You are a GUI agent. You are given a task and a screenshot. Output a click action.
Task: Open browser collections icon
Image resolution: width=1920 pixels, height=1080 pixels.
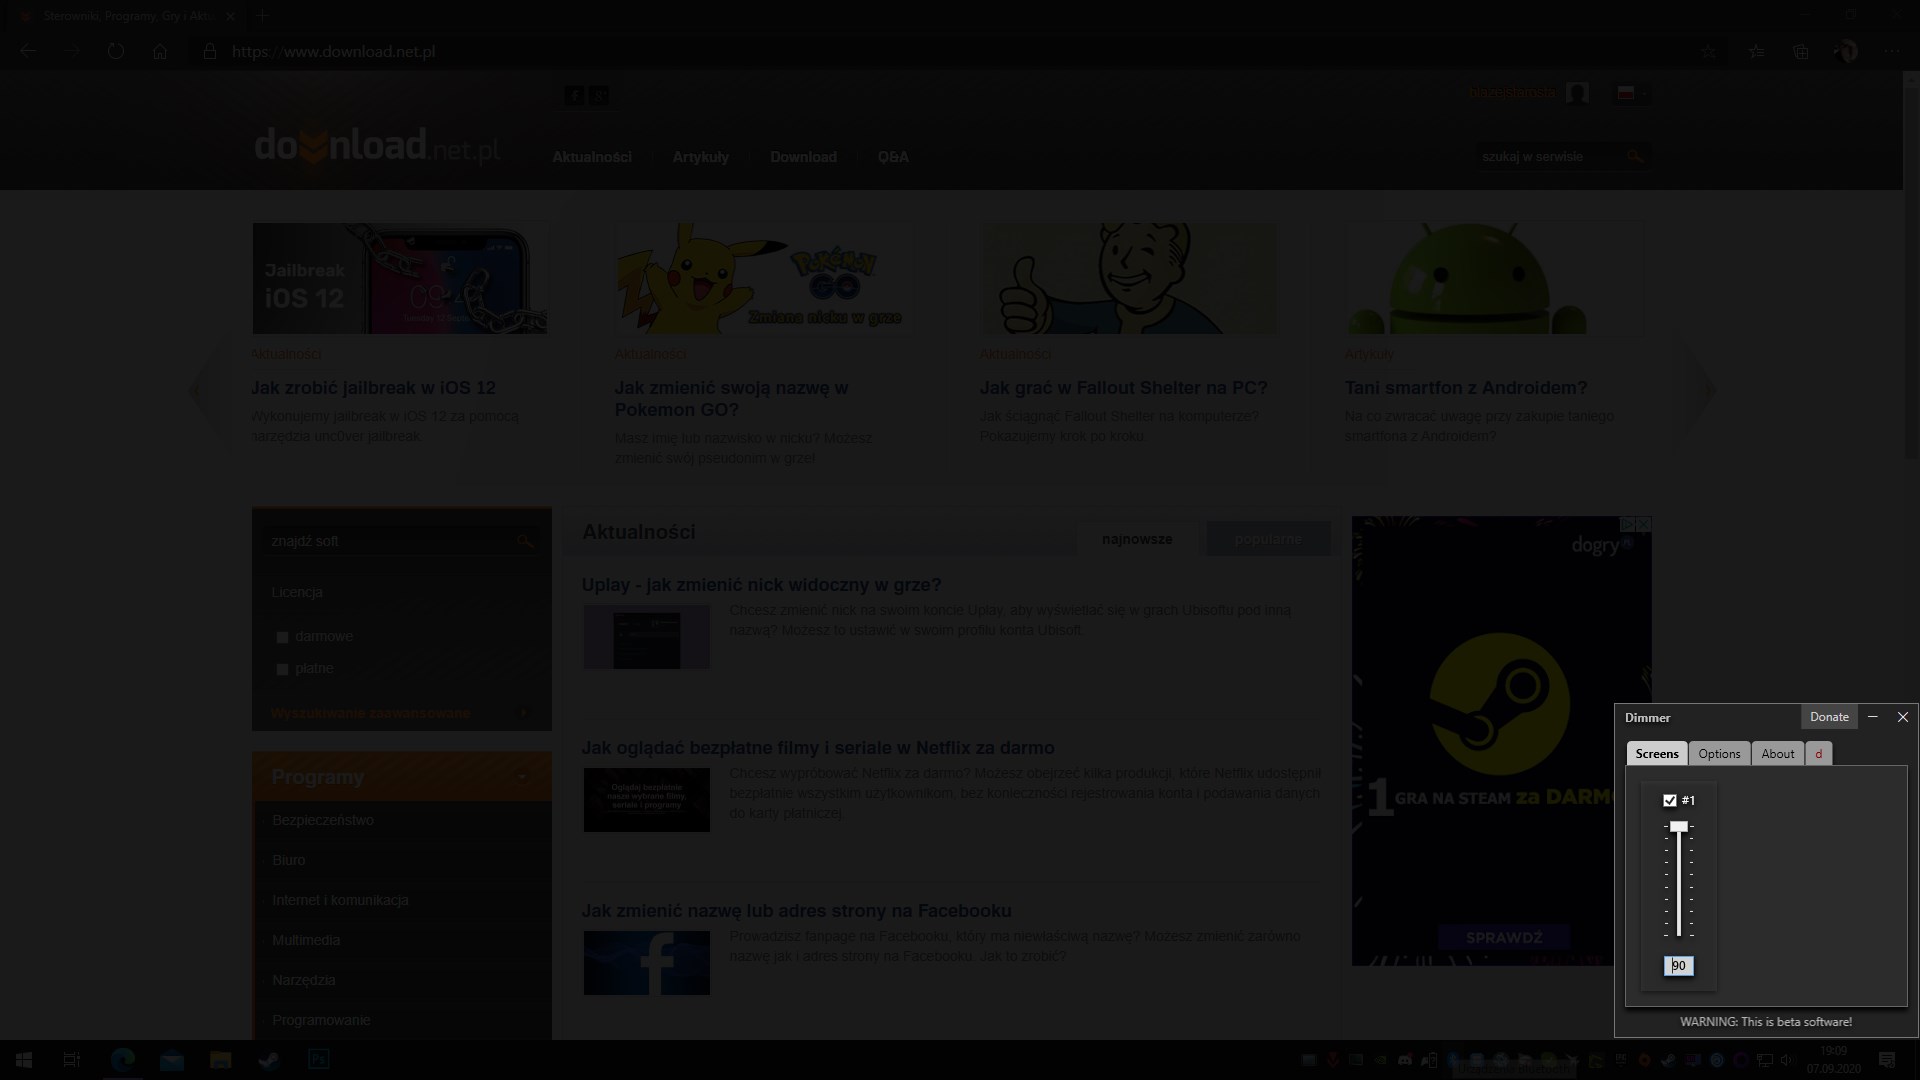1801,51
